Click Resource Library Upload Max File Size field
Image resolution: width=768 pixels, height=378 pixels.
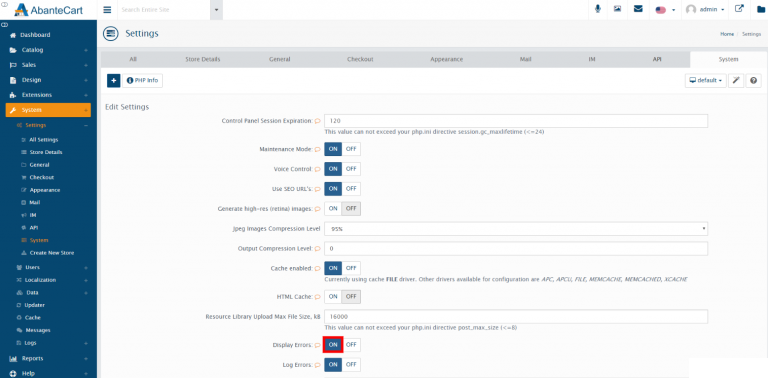pos(516,317)
